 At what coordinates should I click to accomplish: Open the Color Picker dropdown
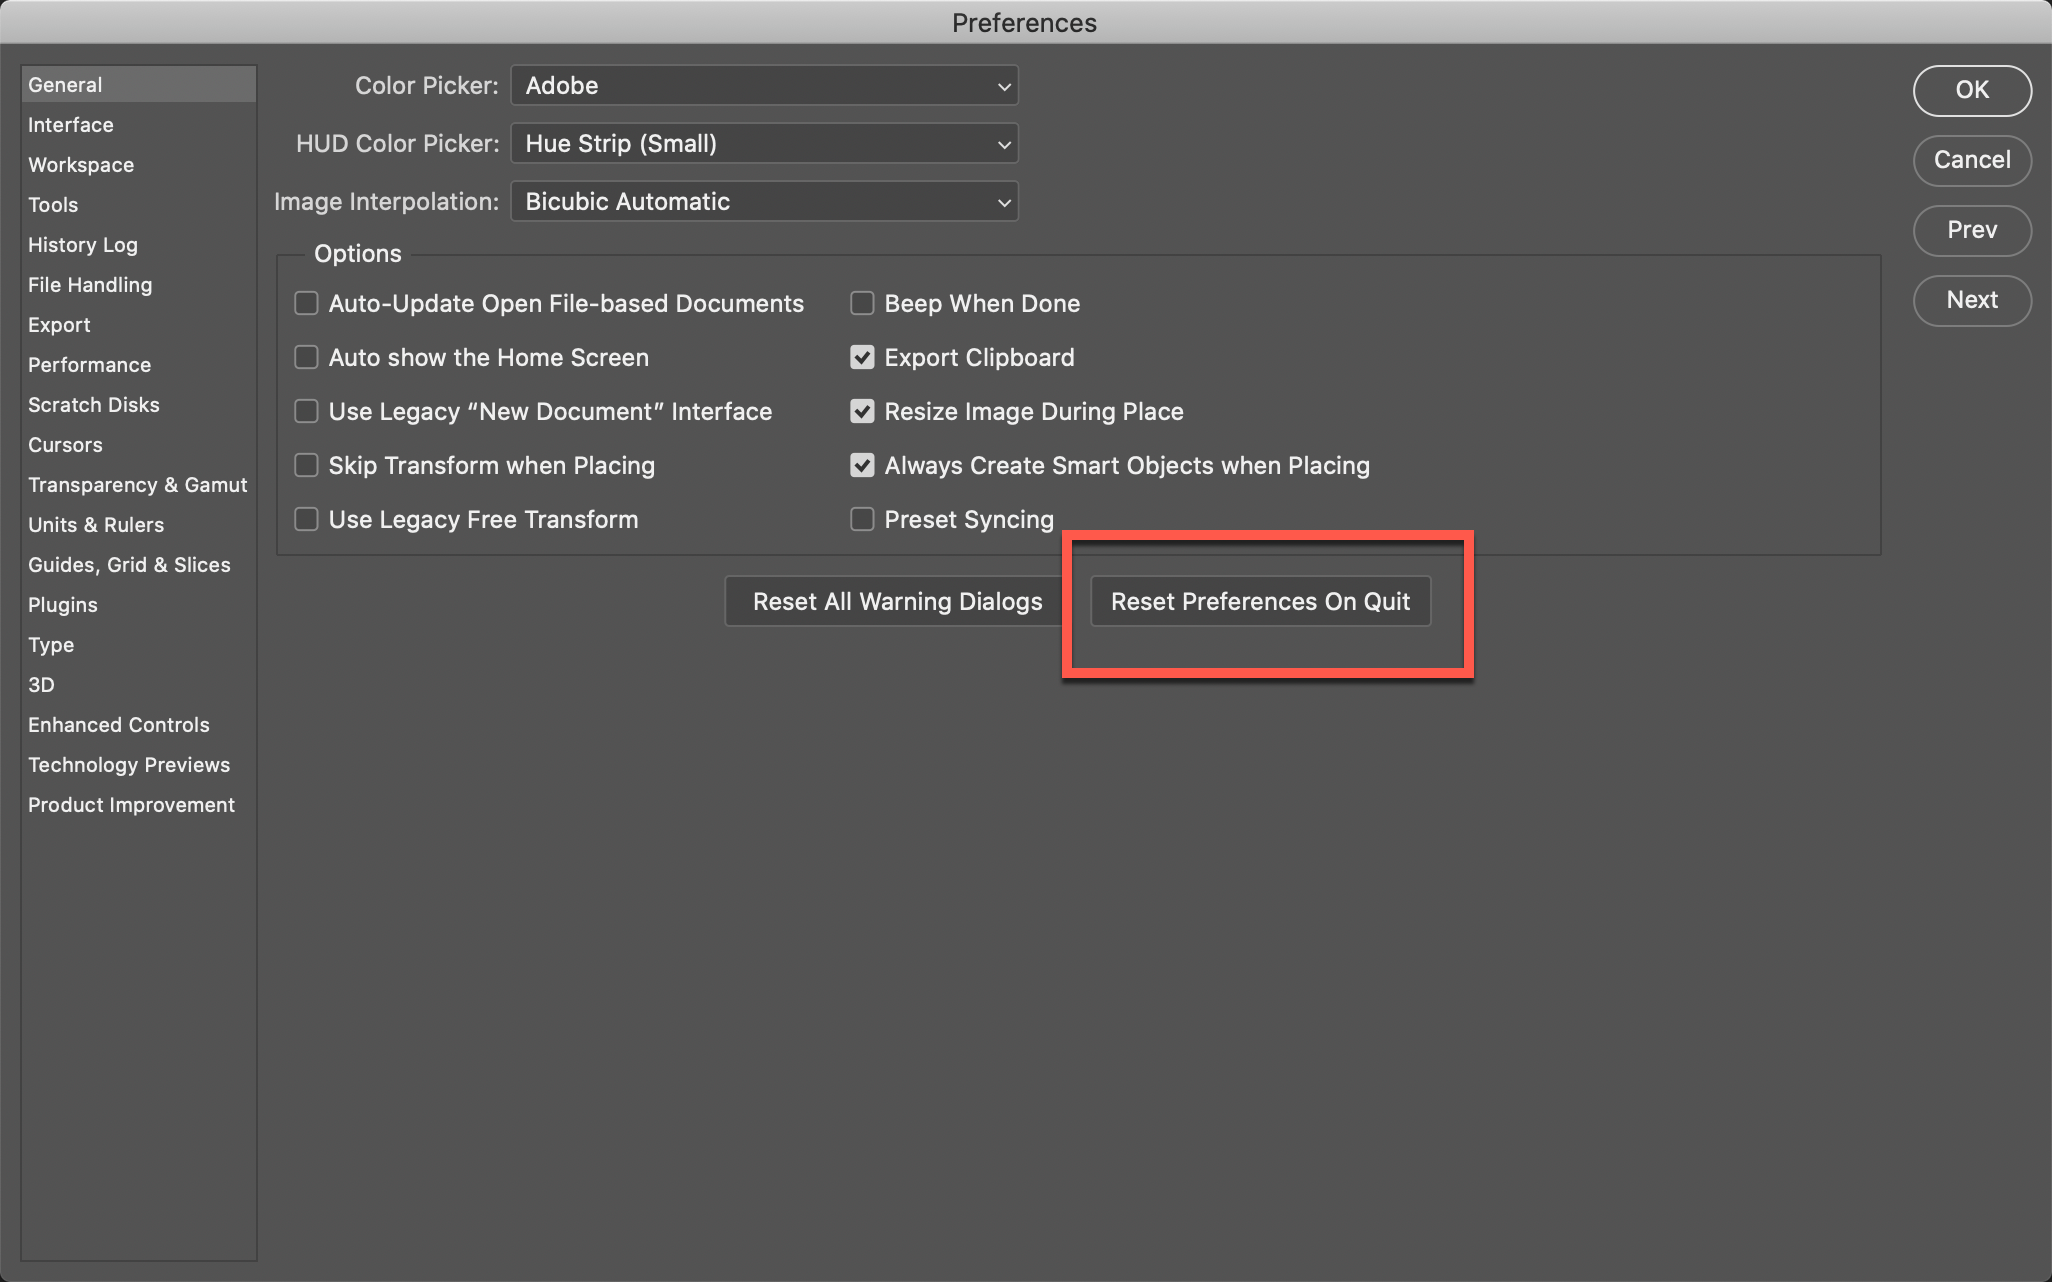coord(763,86)
